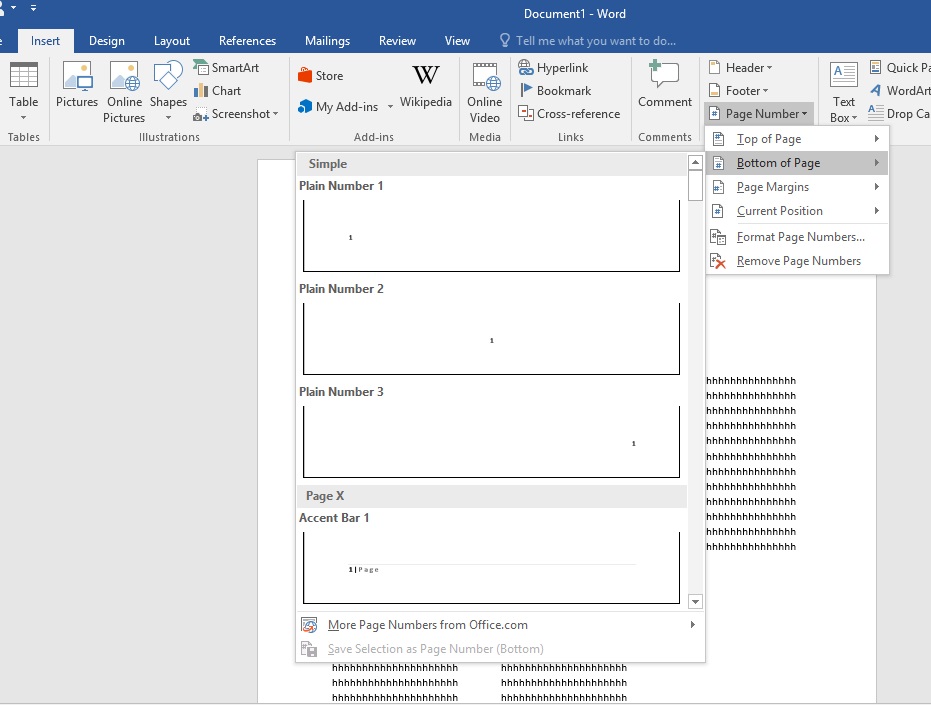Expand the Page Margins submenu arrow

(876, 187)
